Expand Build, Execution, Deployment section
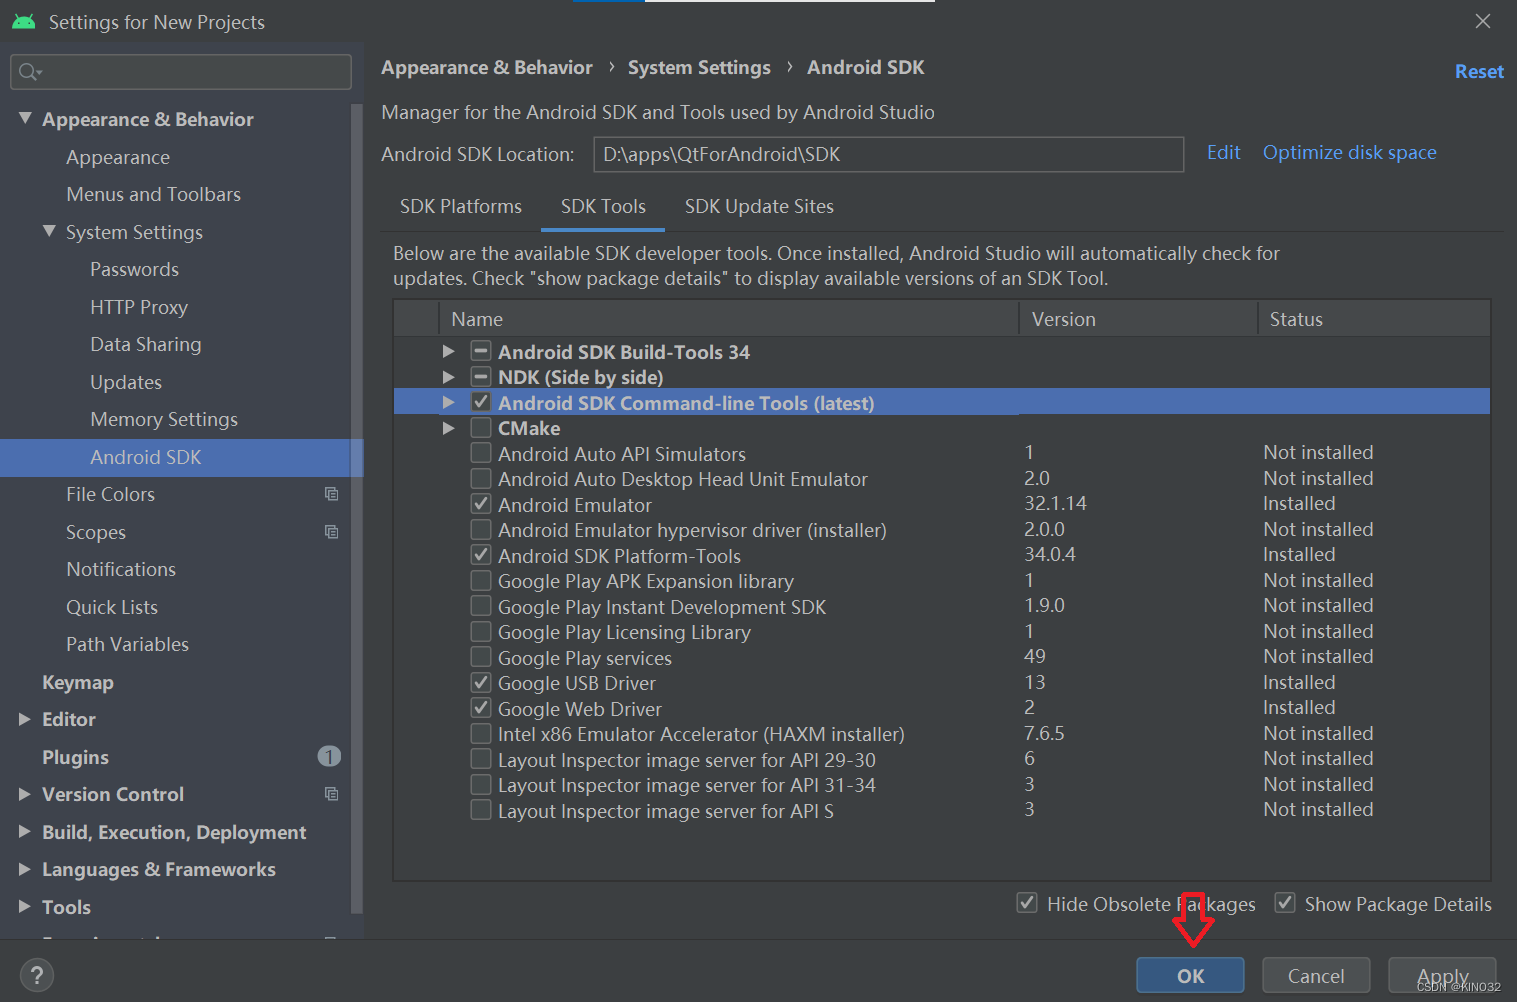This screenshot has height=1002, width=1517. [x=25, y=831]
